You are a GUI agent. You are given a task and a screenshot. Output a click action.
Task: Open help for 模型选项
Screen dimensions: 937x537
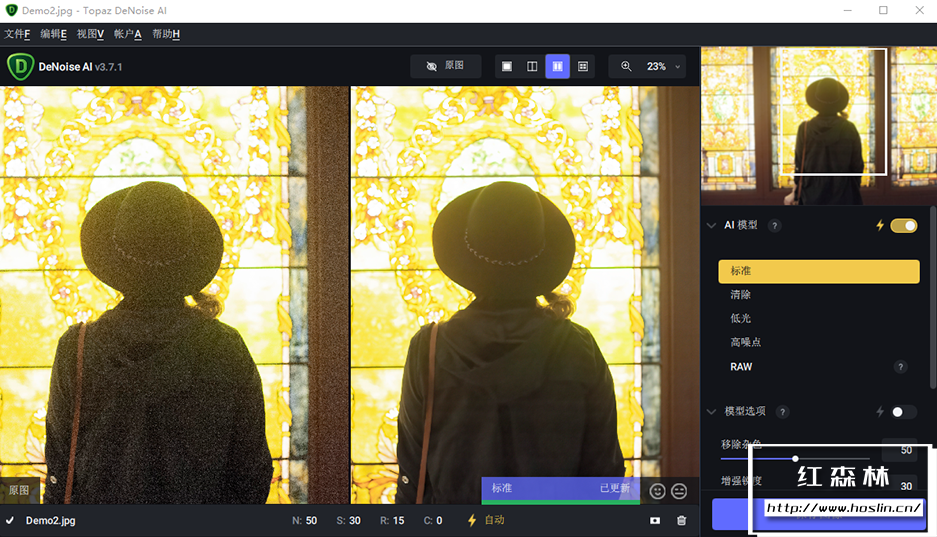click(782, 412)
